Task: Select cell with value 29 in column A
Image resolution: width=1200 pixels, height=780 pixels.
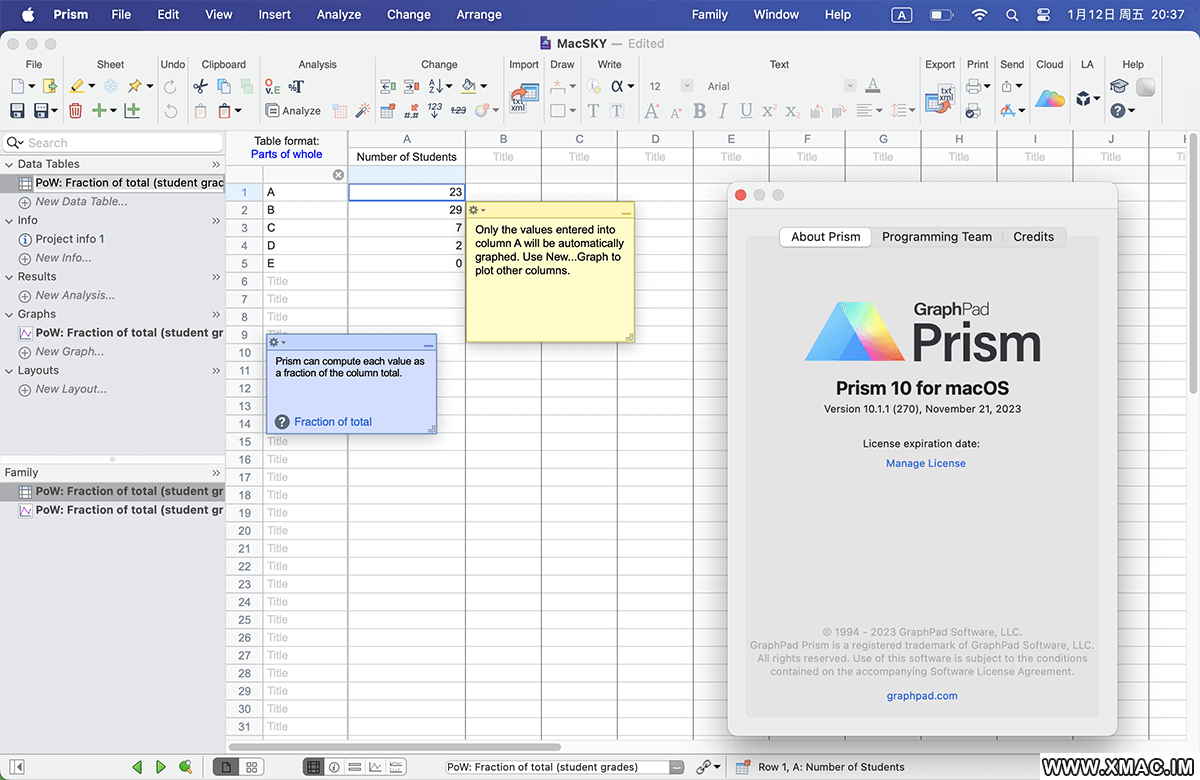Action: [406, 210]
